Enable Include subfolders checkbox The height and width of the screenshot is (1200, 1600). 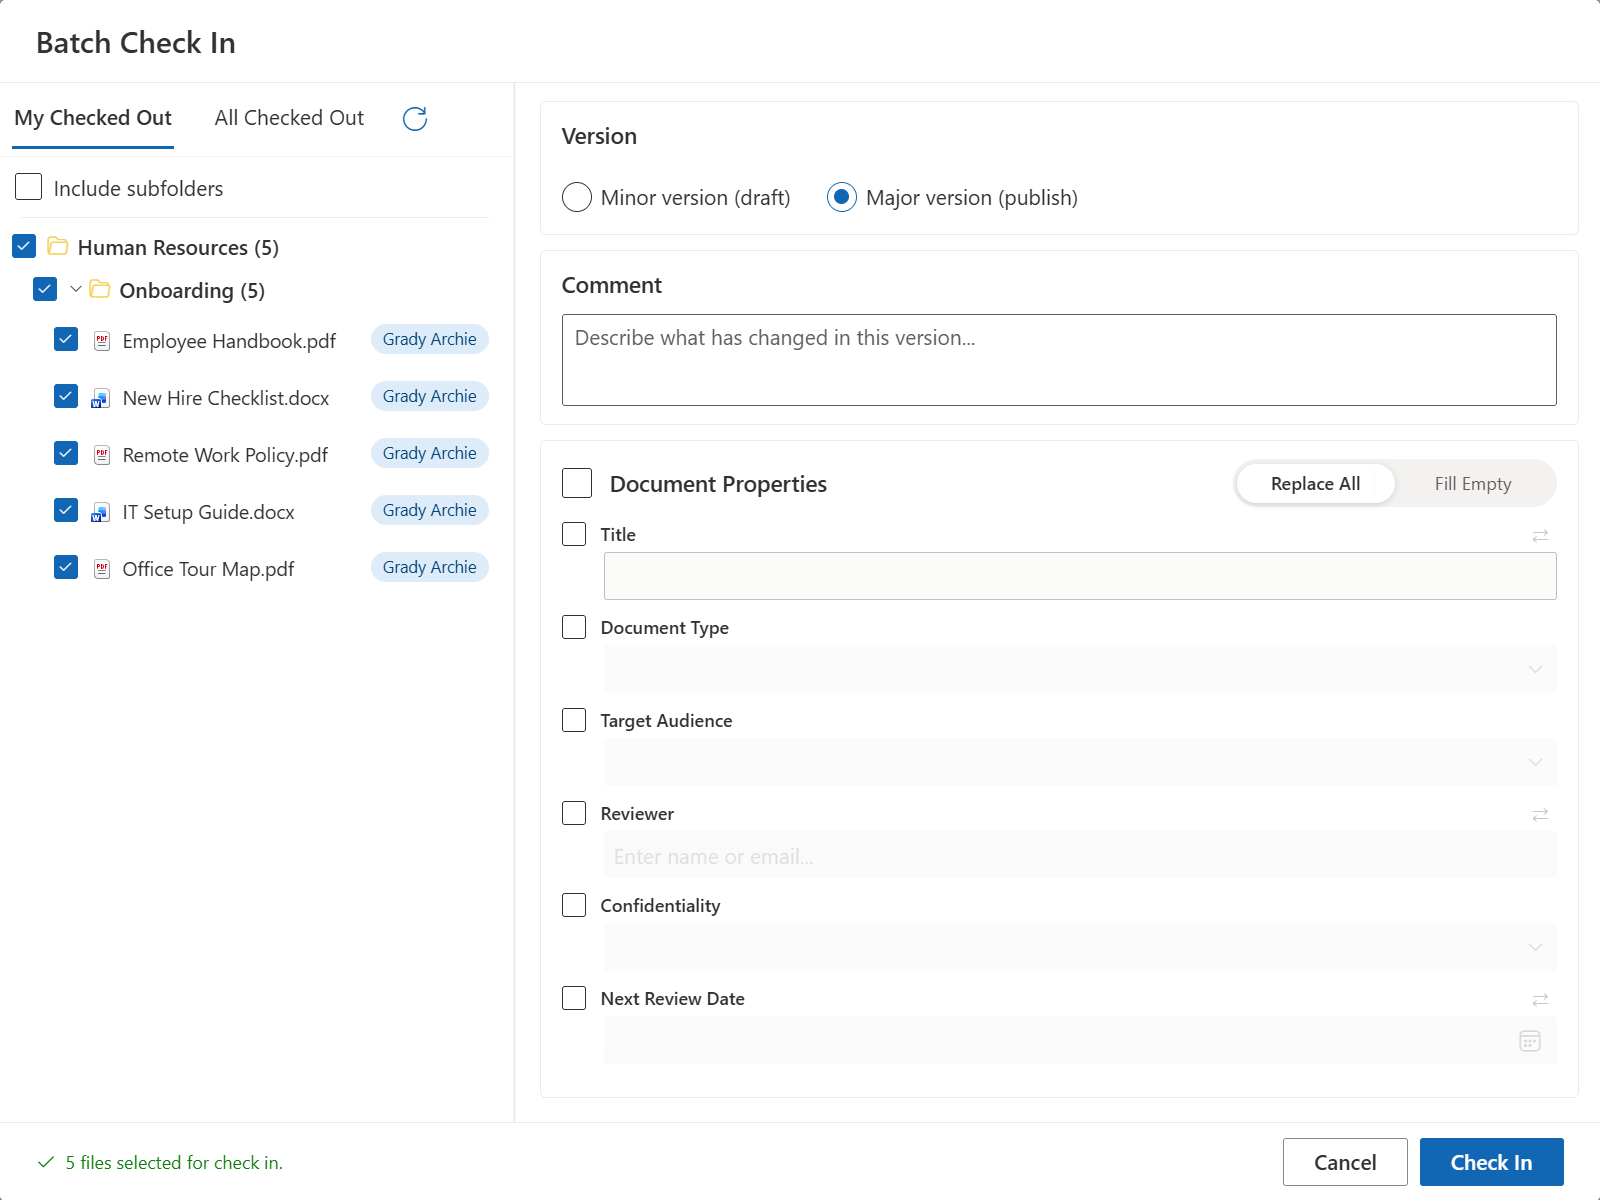pyautogui.click(x=29, y=187)
